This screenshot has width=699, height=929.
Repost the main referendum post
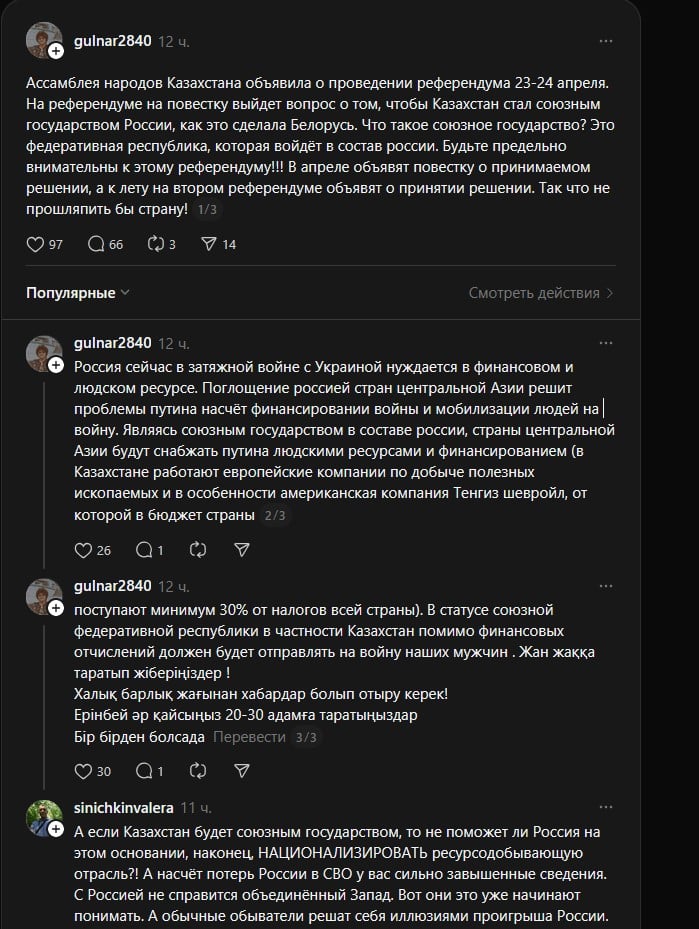(x=155, y=244)
